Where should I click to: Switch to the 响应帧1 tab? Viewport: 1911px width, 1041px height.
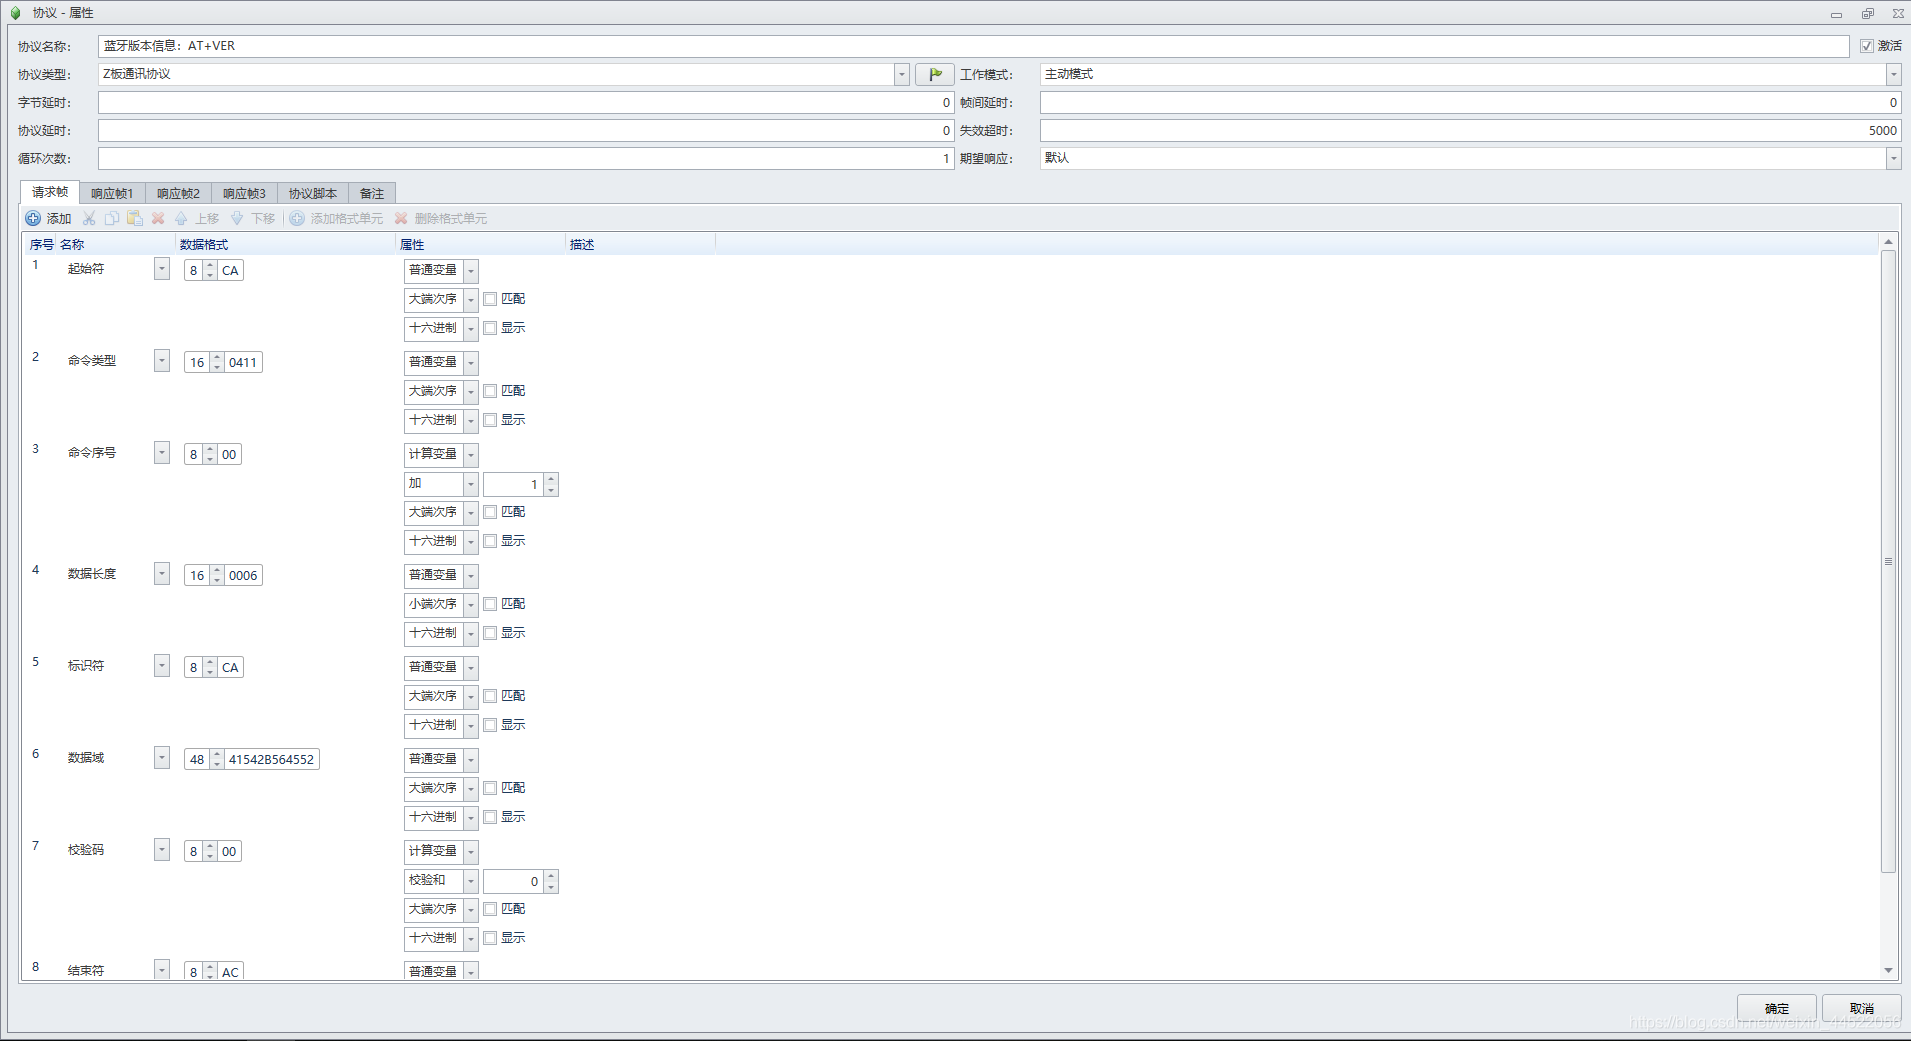pyautogui.click(x=112, y=193)
